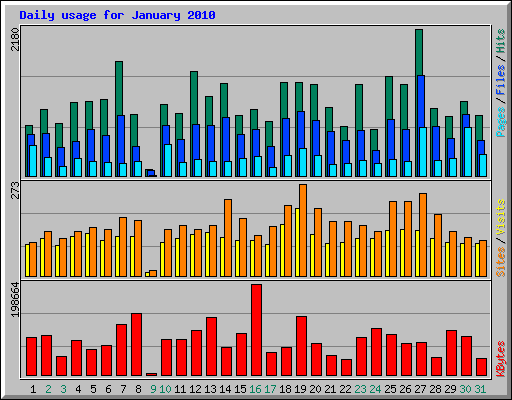Select day 21 on the x-axis
The width and height of the screenshot is (512, 400).
330,389
